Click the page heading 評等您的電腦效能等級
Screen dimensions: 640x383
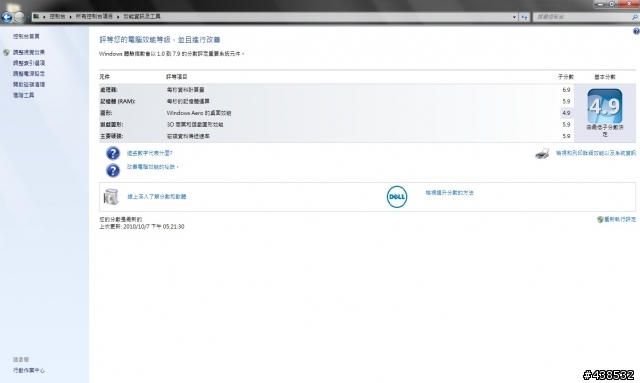[x=160, y=40]
